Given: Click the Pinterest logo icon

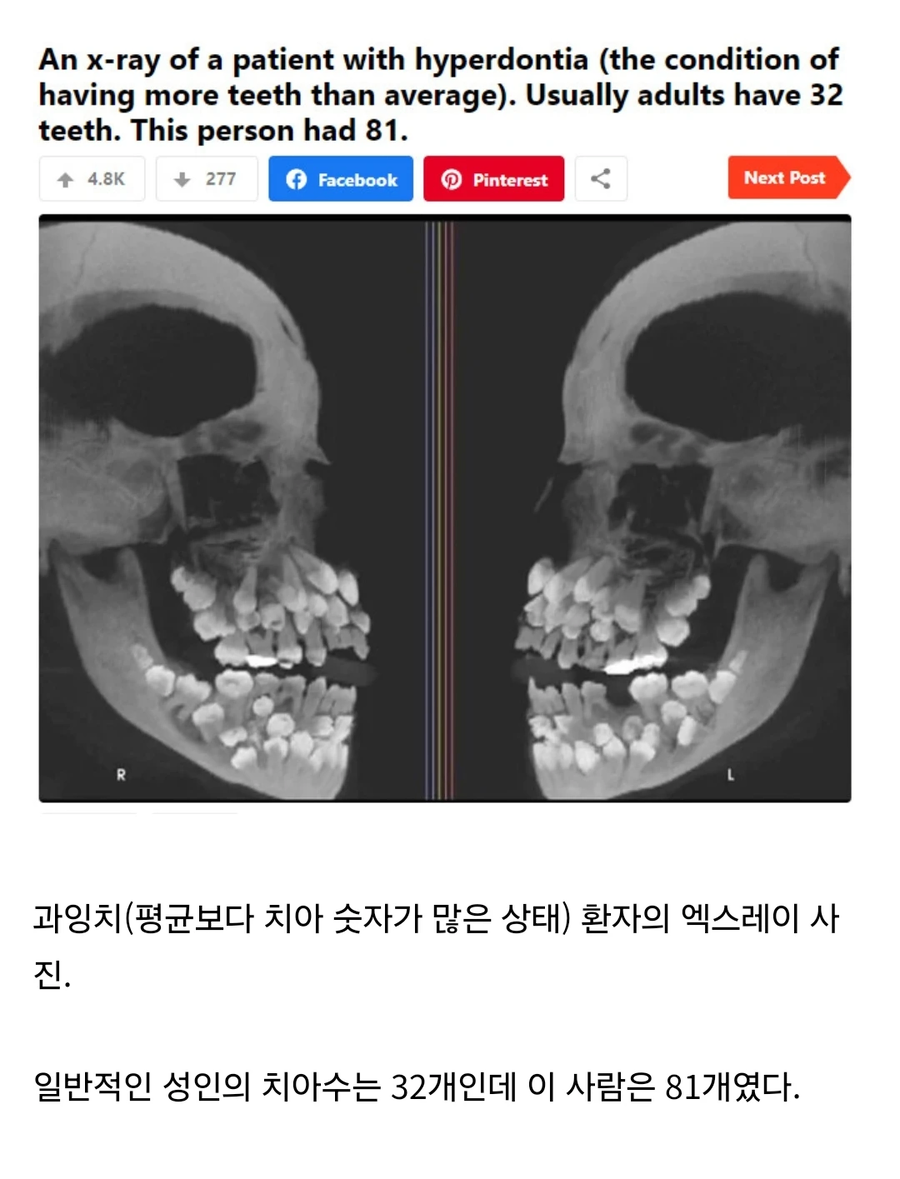Looking at the screenshot, I should coord(451,180).
